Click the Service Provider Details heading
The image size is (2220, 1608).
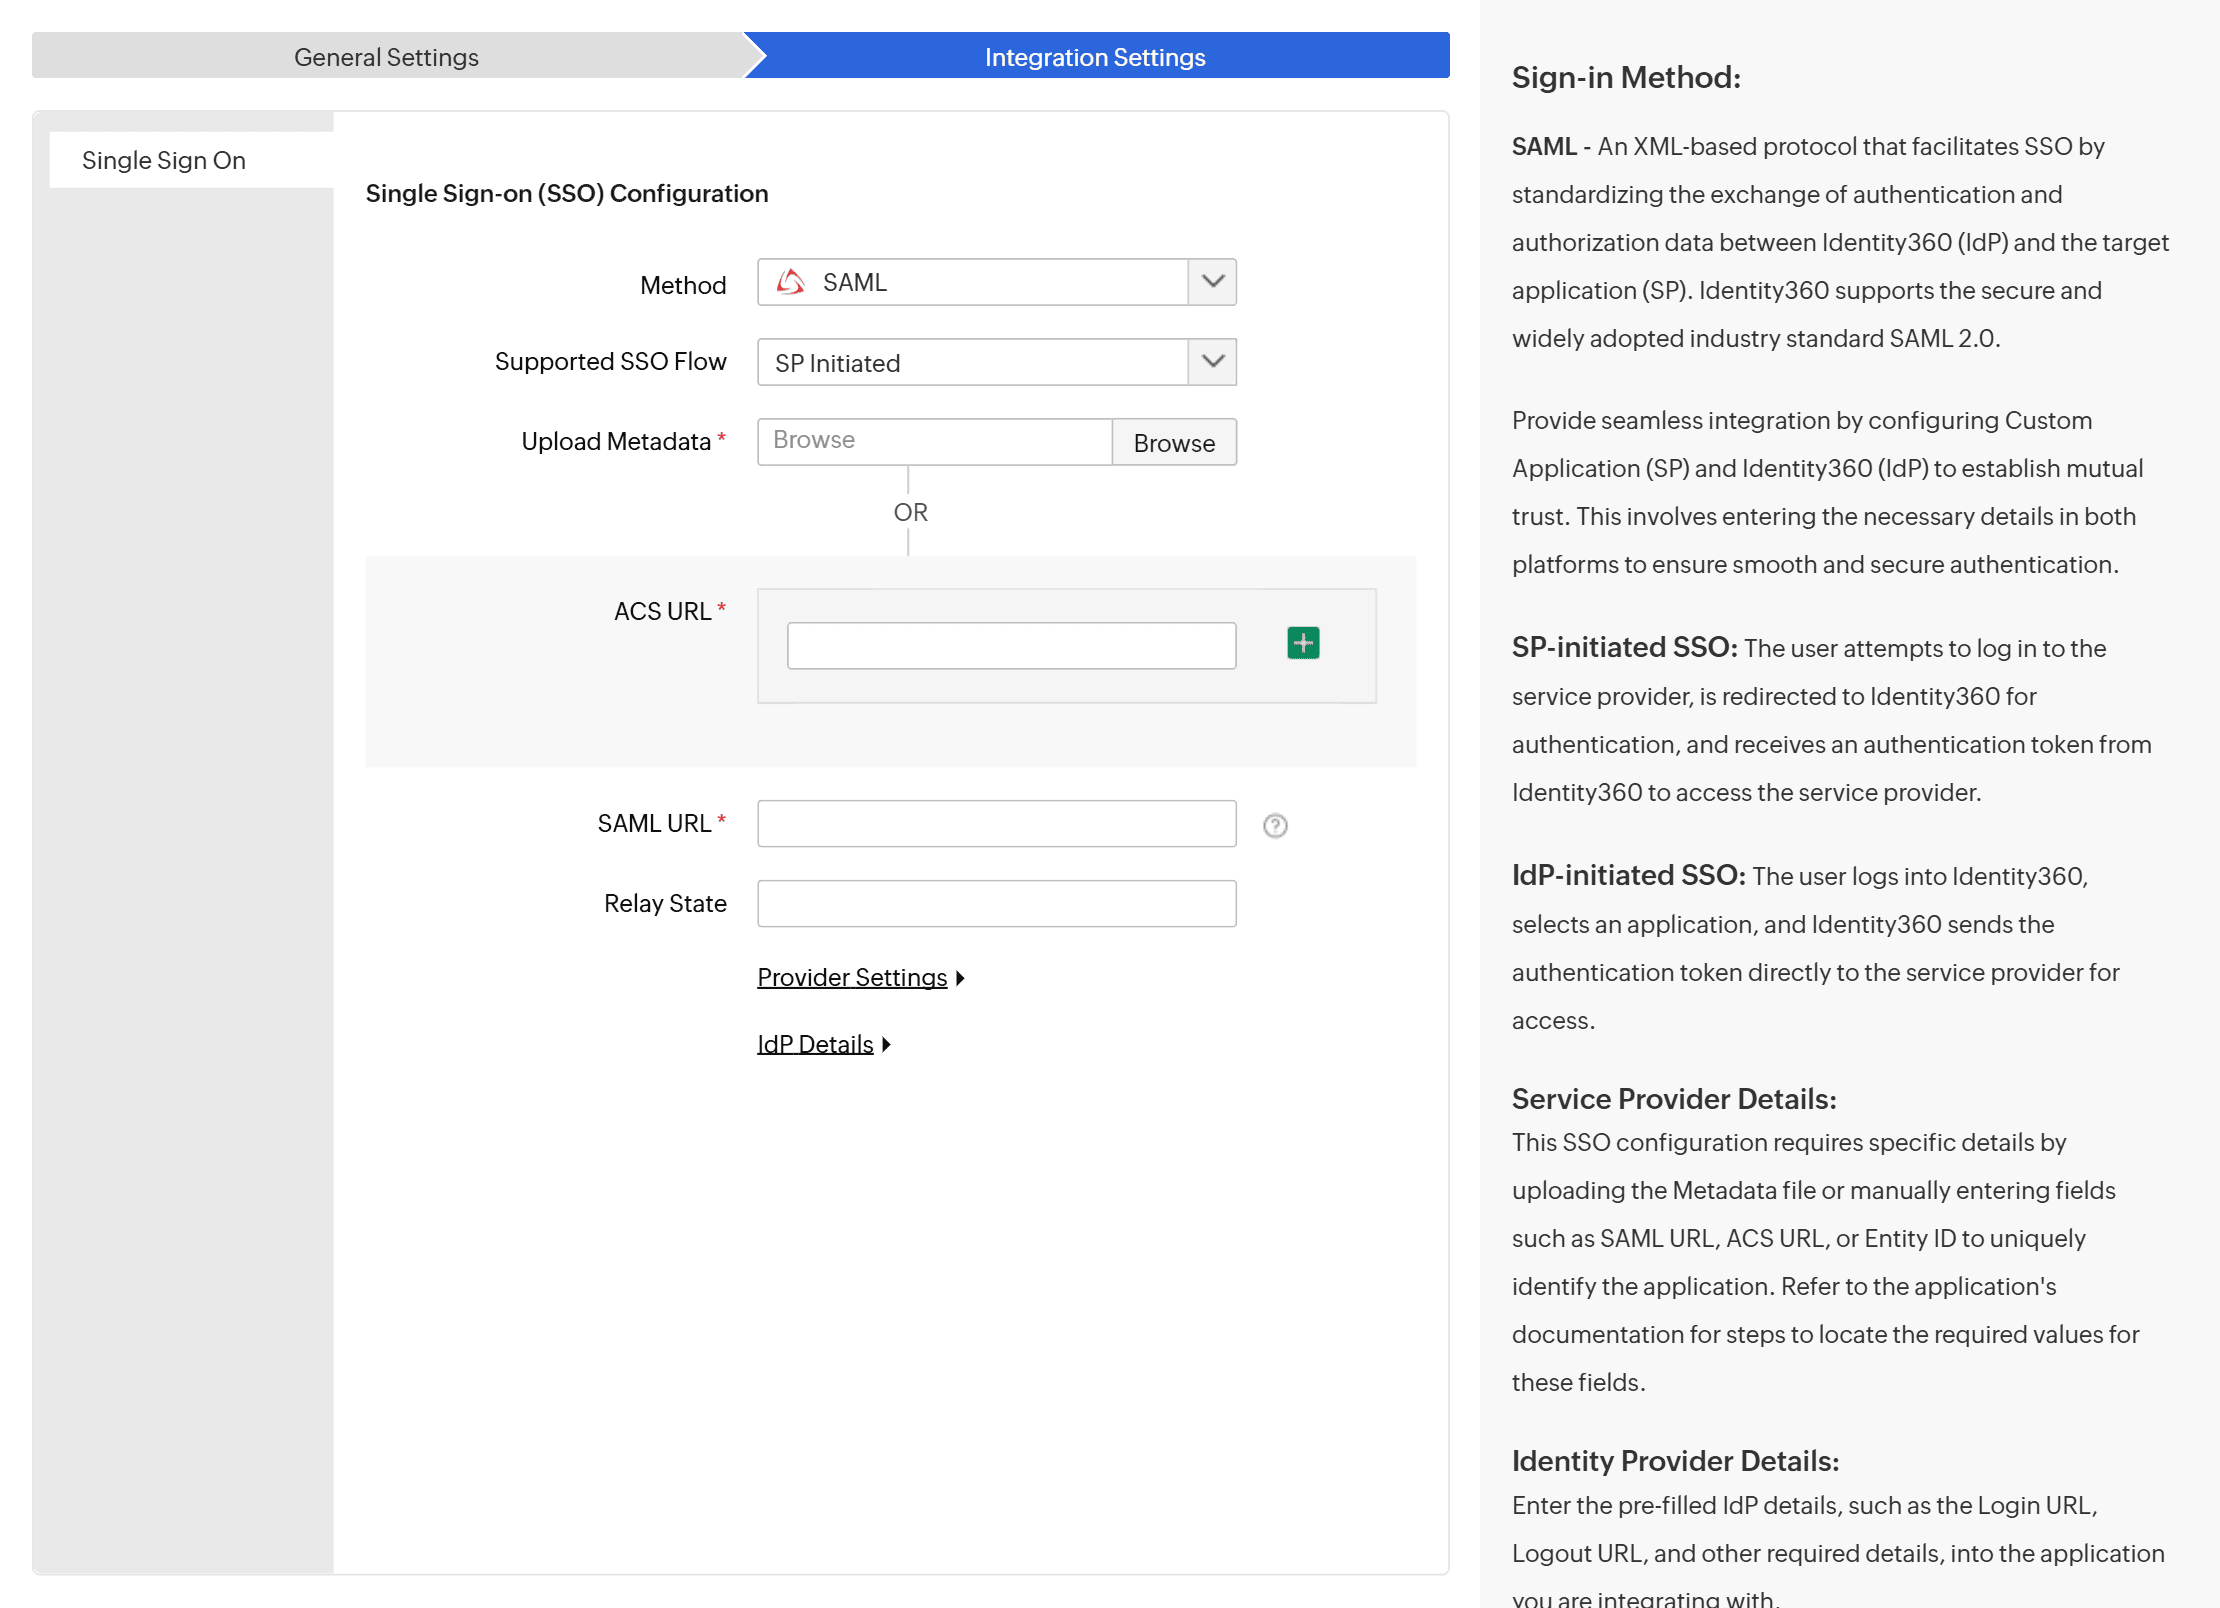click(1674, 1098)
